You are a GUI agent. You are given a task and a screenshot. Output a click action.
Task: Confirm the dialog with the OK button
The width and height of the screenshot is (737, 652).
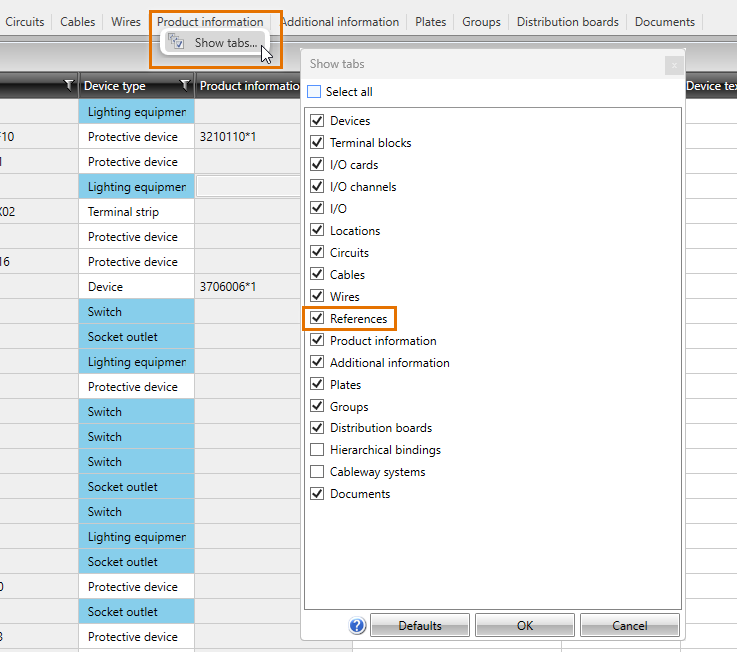[x=525, y=626]
